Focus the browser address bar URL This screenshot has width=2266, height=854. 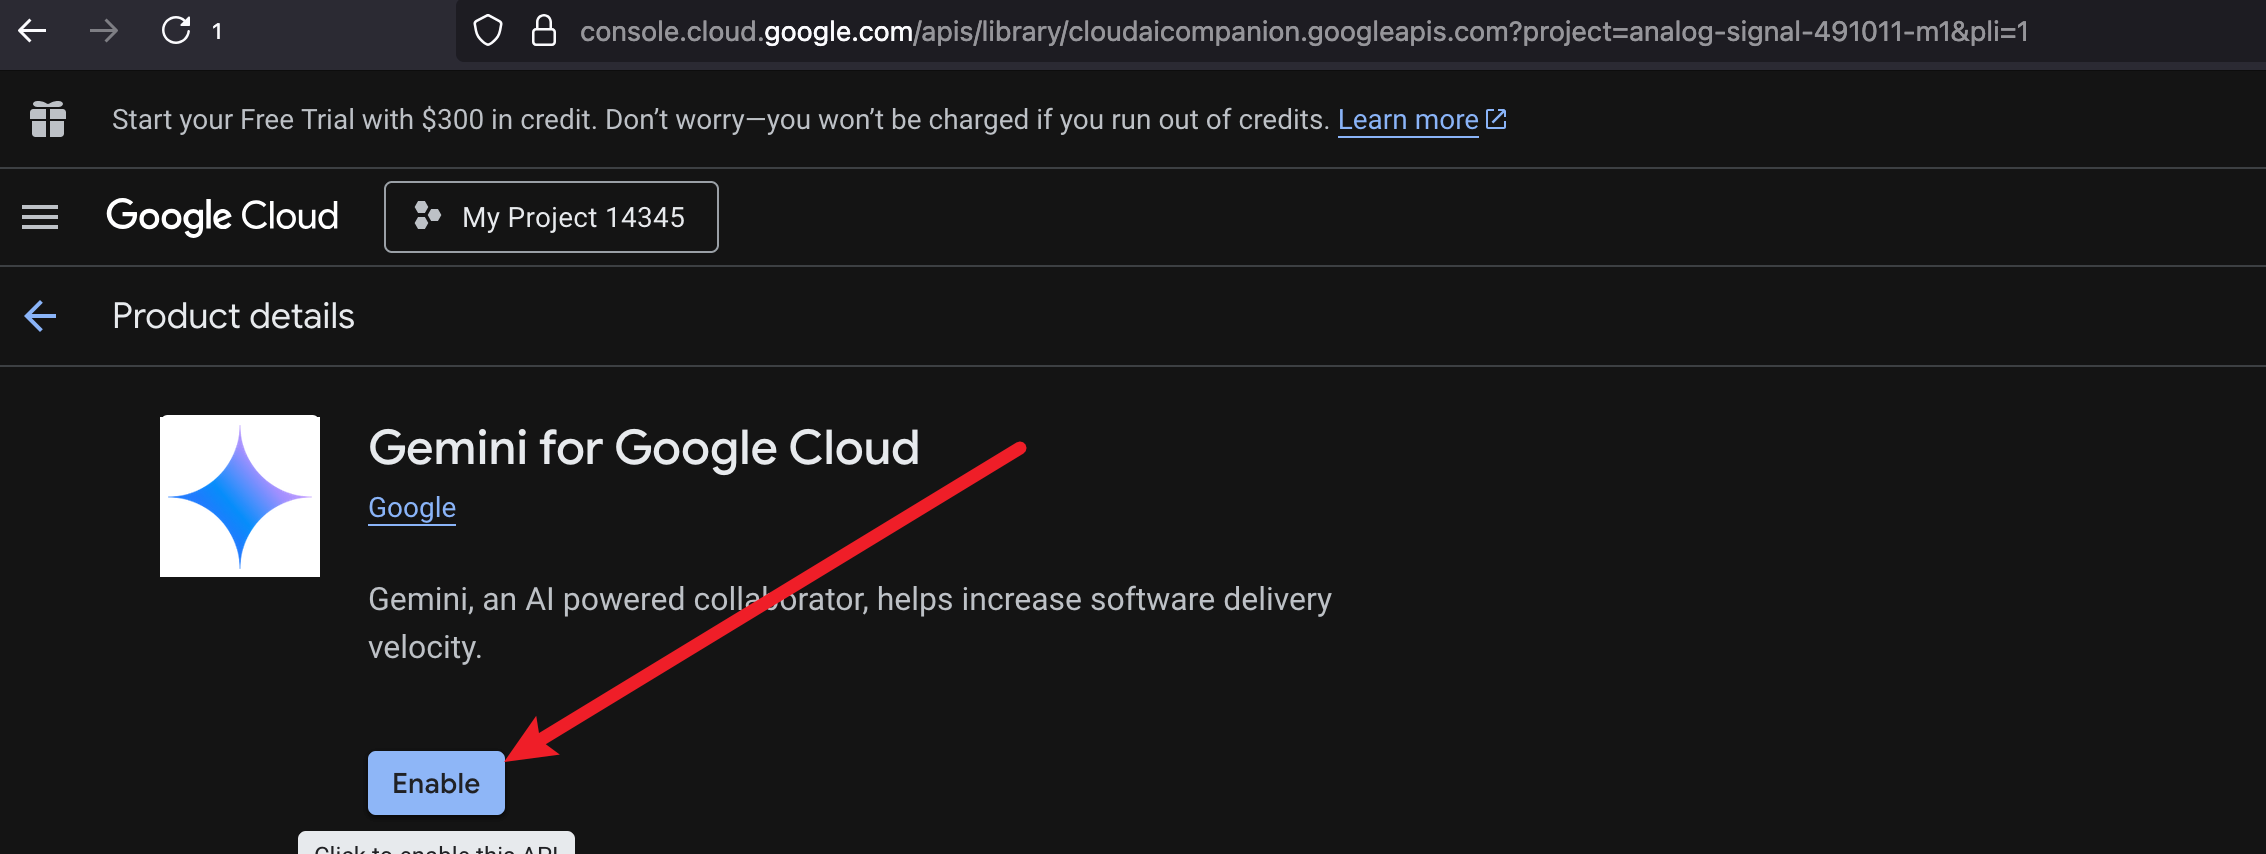pos(1300,32)
